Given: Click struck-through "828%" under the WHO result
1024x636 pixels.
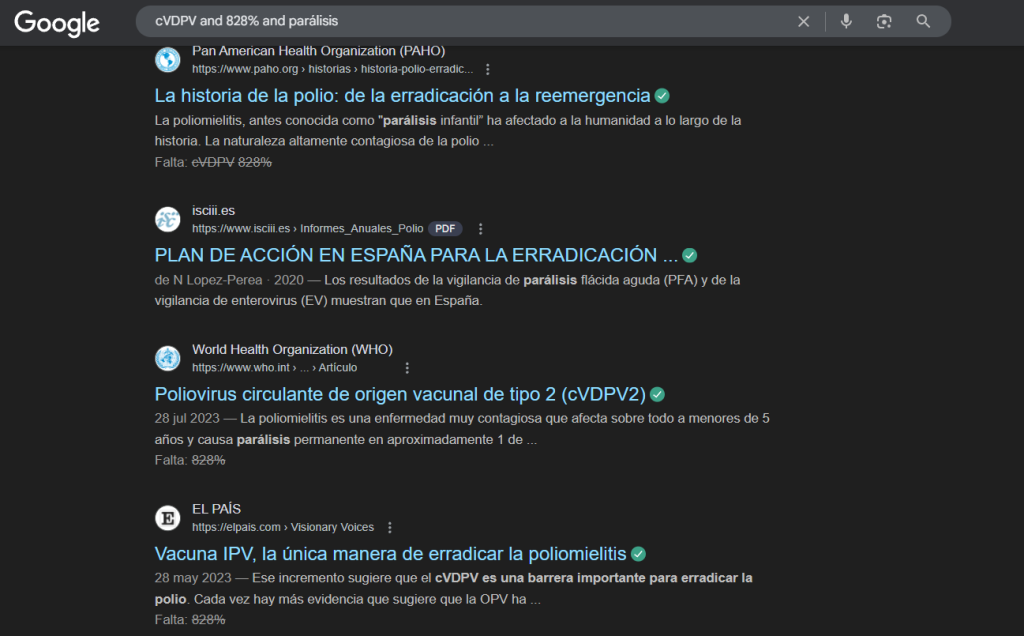Looking at the screenshot, I should tap(208, 460).
